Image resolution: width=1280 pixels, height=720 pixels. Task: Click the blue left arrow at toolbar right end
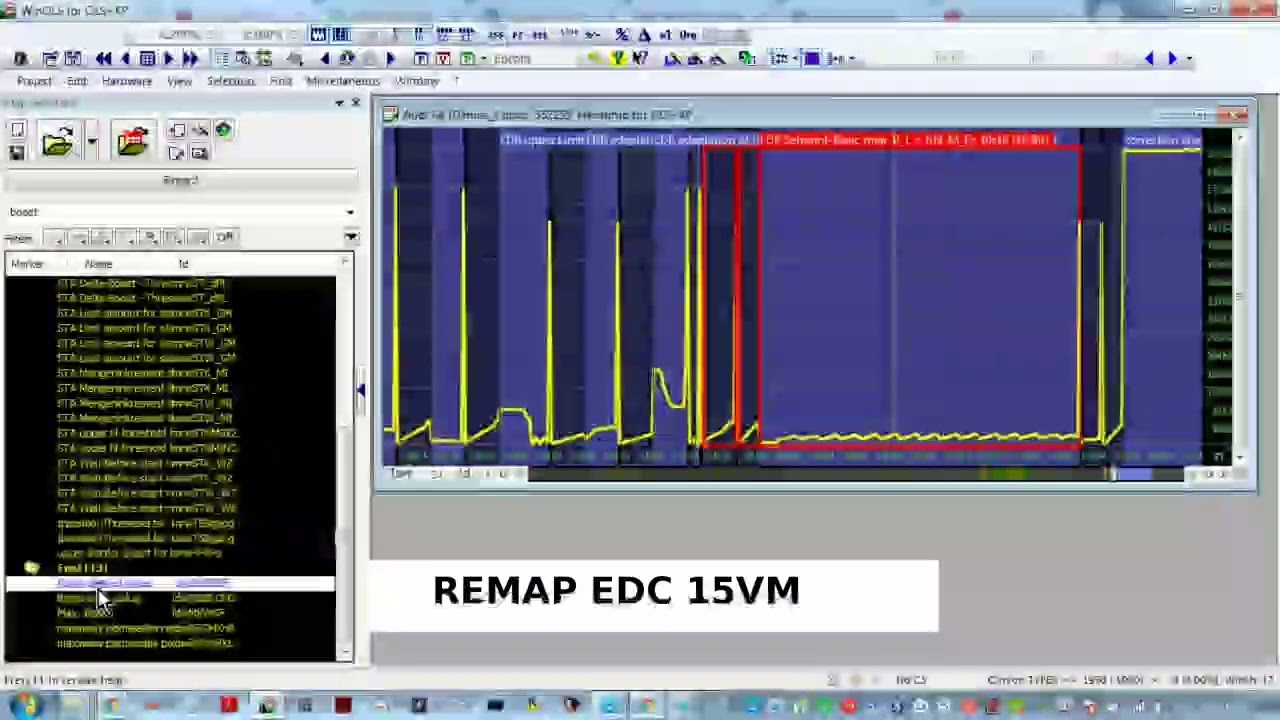(x=1150, y=59)
